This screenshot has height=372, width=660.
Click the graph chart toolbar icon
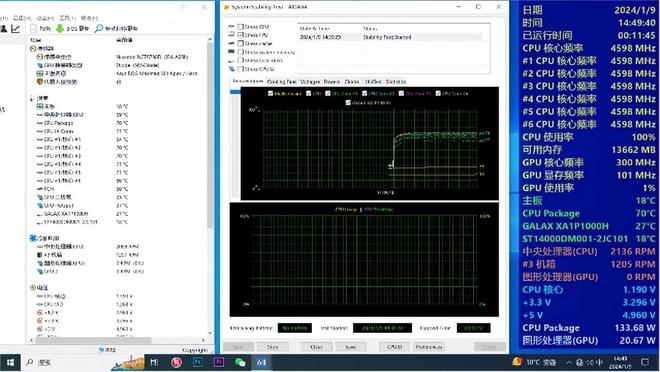point(16,28)
